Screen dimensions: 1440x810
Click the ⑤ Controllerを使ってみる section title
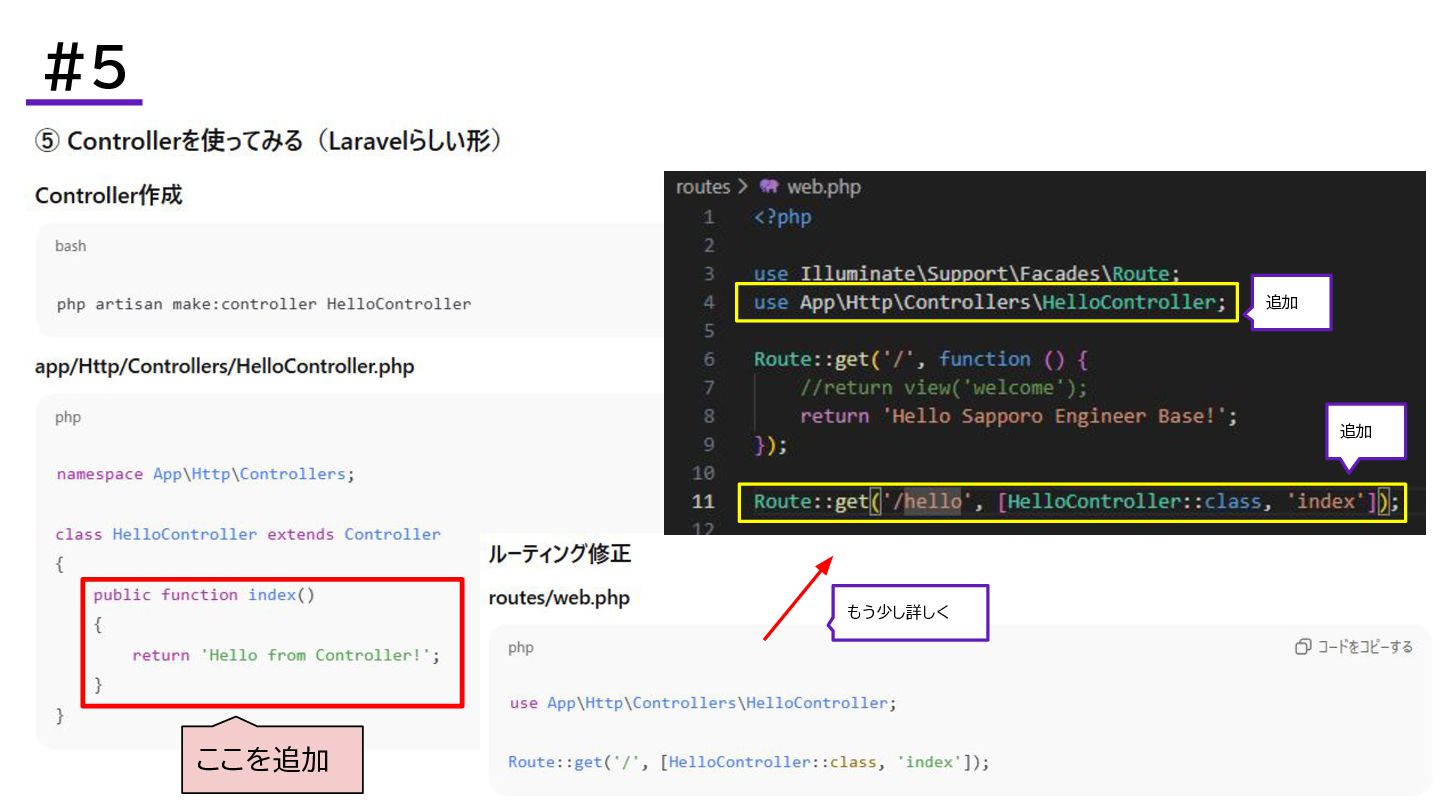coord(268,141)
